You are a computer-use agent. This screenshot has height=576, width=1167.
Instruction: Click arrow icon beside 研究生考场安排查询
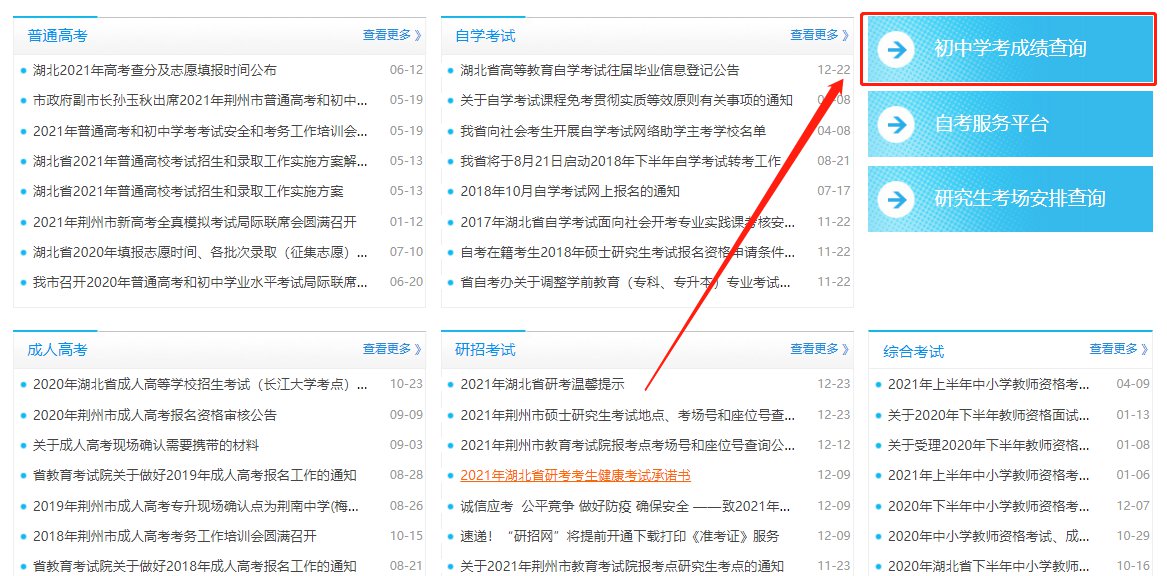click(898, 199)
